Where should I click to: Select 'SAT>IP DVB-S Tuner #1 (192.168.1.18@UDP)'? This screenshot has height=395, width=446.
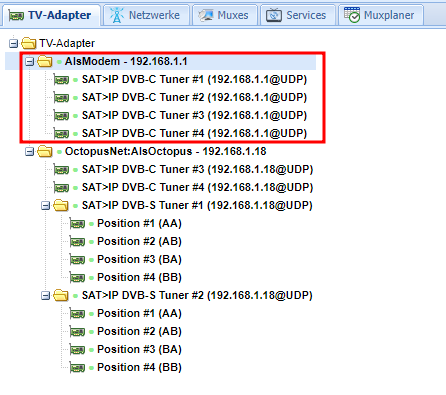click(197, 206)
